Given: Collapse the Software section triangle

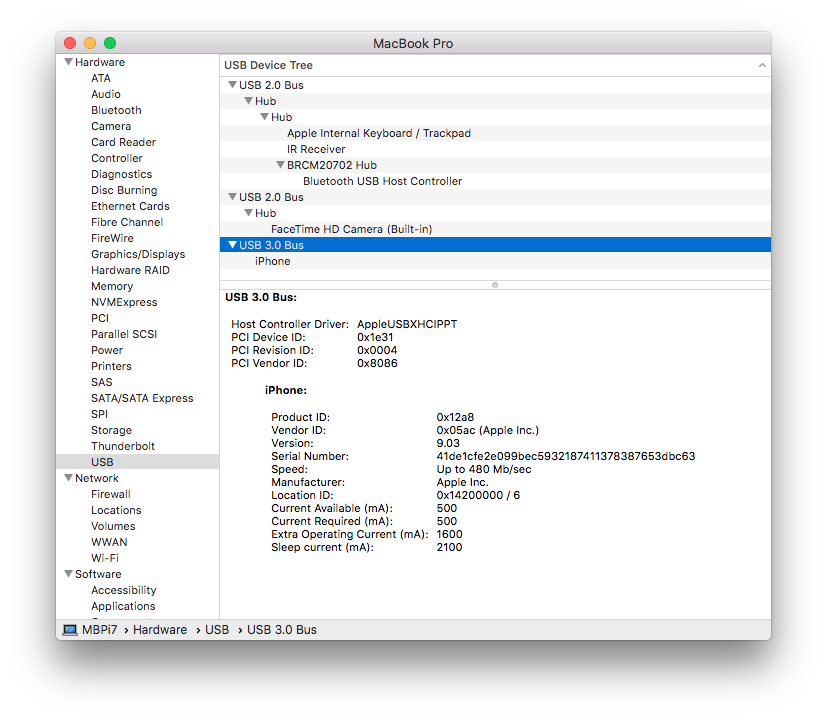Looking at the screenshot, I should click(68, 574).
